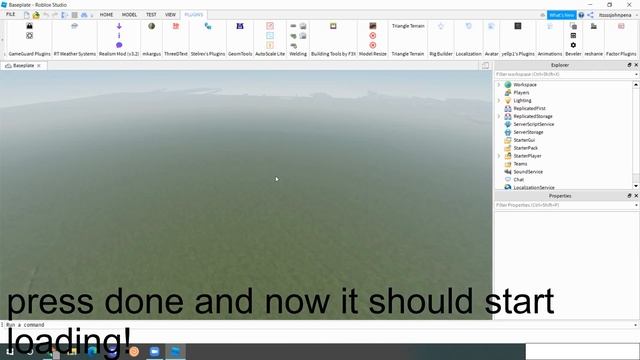The width and height of the screenshot is (640, 360).
Task: Select Chat service in Explorer
Action: pyautogui.click(x=518, y=180)
